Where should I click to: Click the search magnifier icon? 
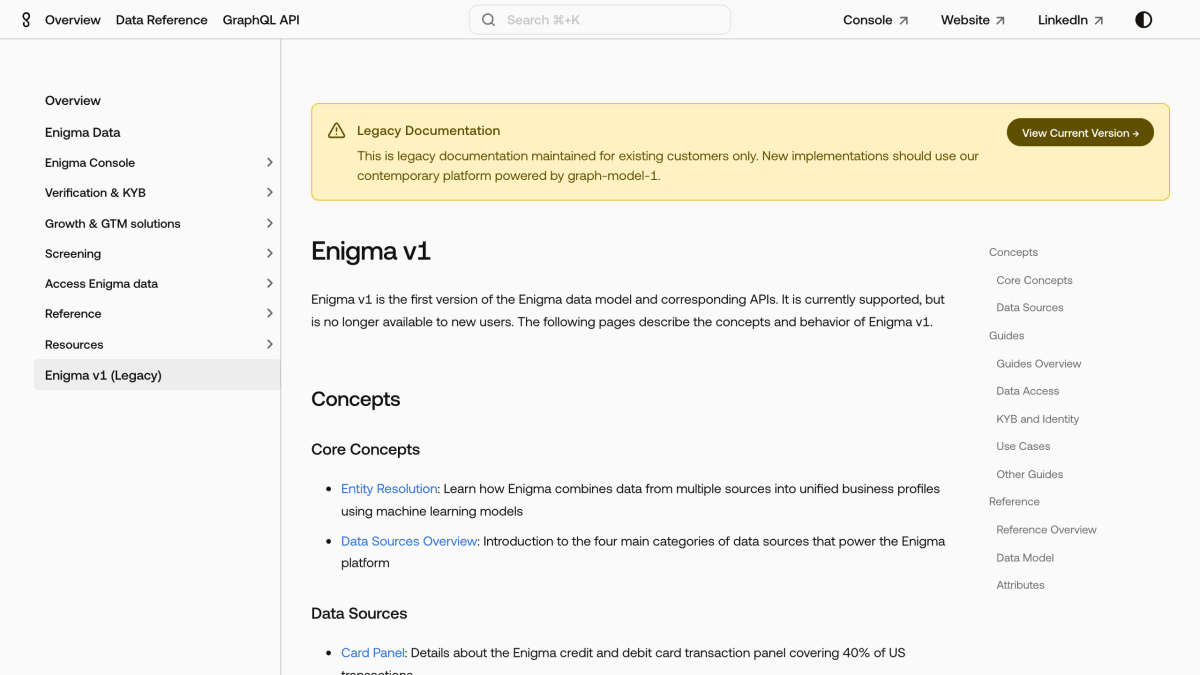(489, 20)
